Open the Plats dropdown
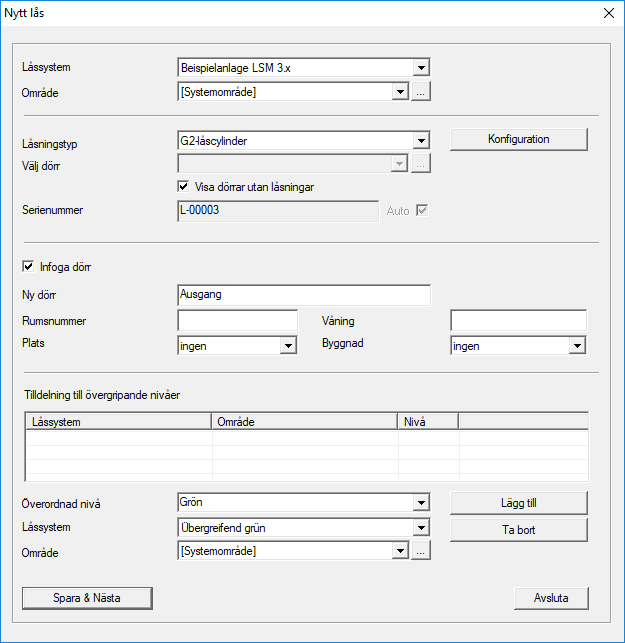 coord(288,345)
